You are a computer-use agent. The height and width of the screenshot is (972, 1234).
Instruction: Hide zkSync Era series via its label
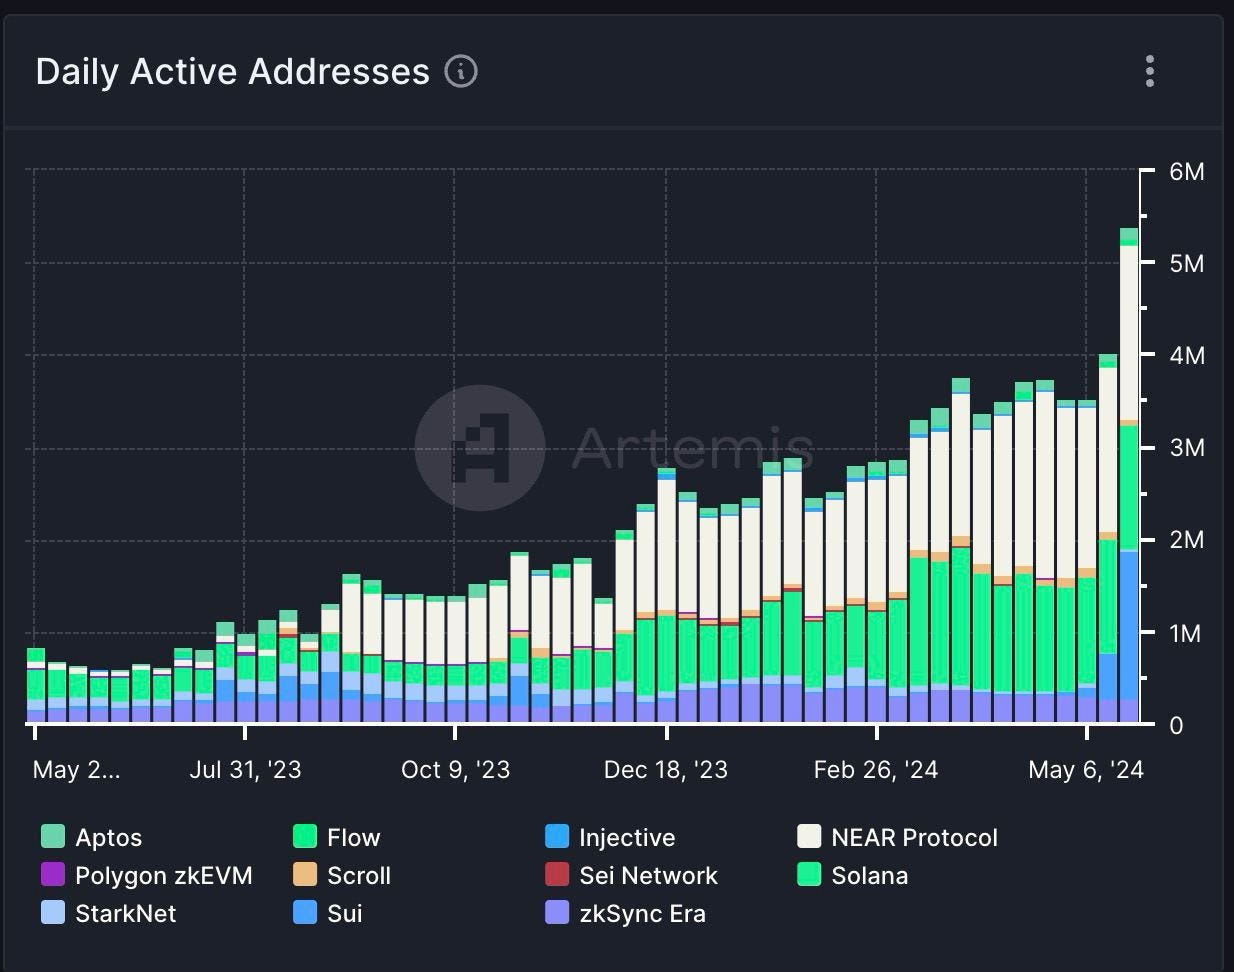643,914
